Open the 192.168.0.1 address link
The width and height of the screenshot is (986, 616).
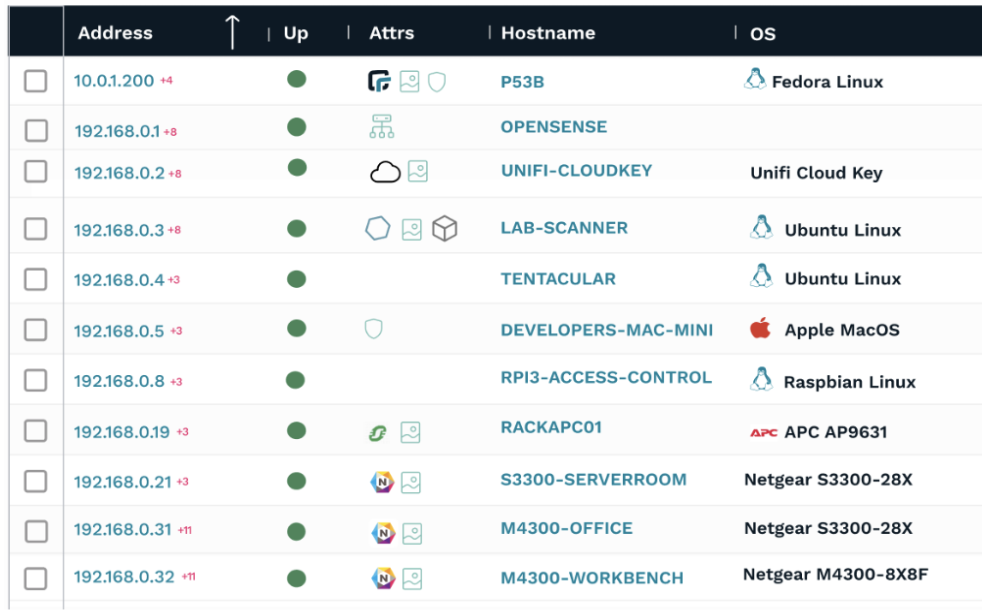[x=117, y=131]
